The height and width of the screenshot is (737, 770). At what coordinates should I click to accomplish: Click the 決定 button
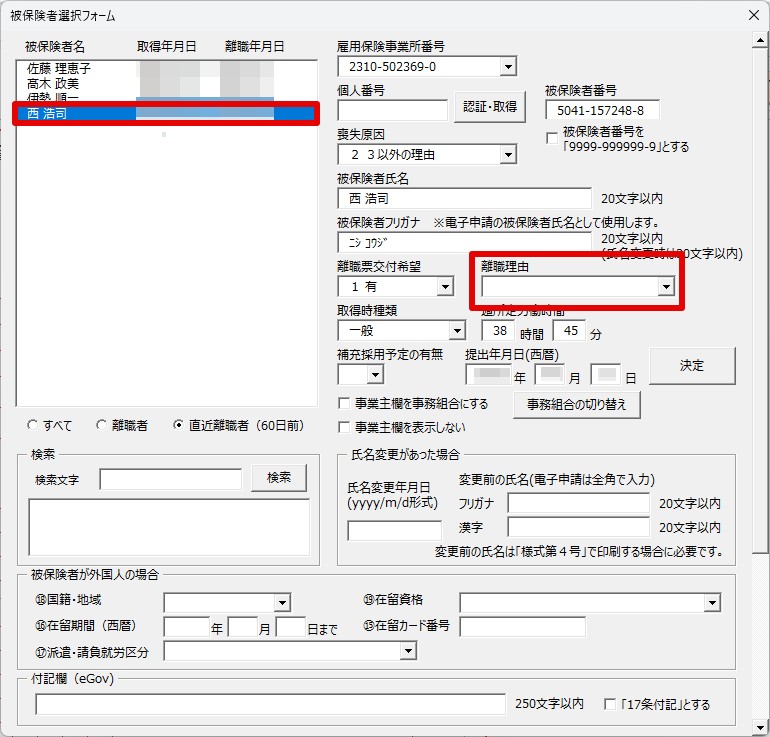point(692,365)
